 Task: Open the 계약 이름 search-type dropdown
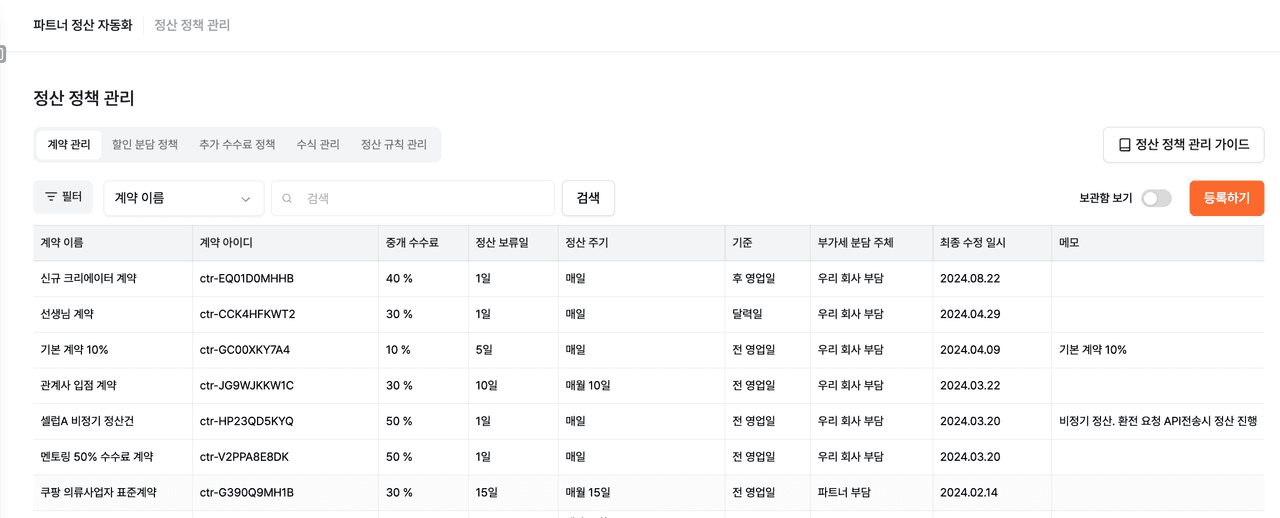click(x=183, y=198)
